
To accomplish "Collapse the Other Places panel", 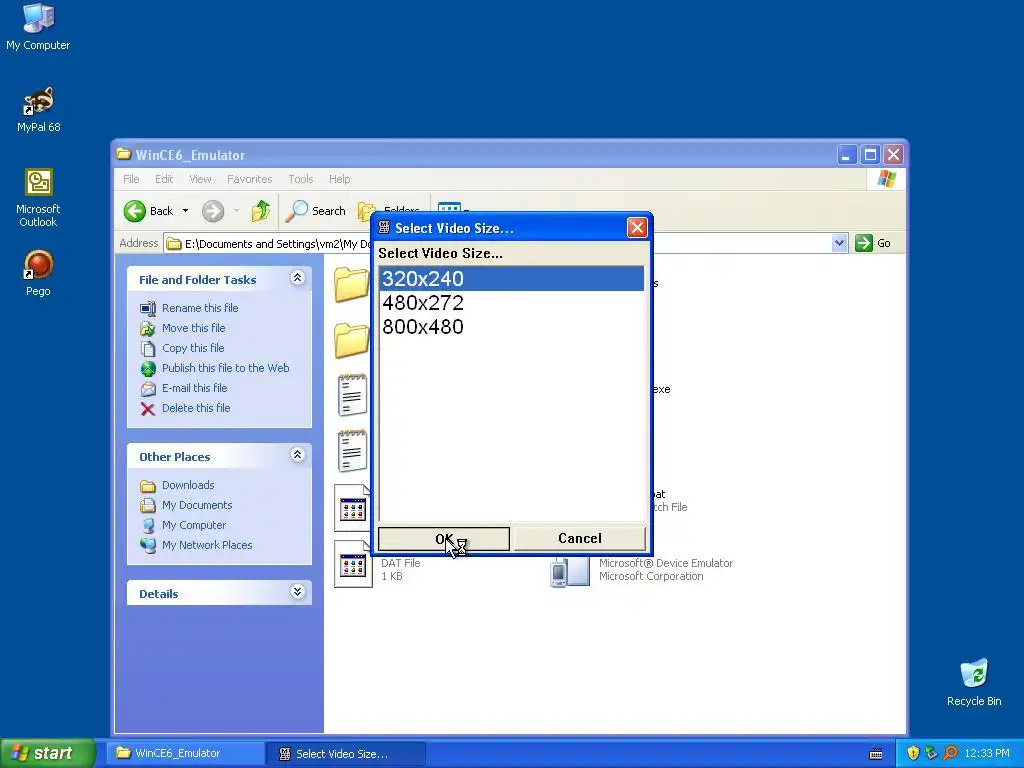I will tap(297, 455).
